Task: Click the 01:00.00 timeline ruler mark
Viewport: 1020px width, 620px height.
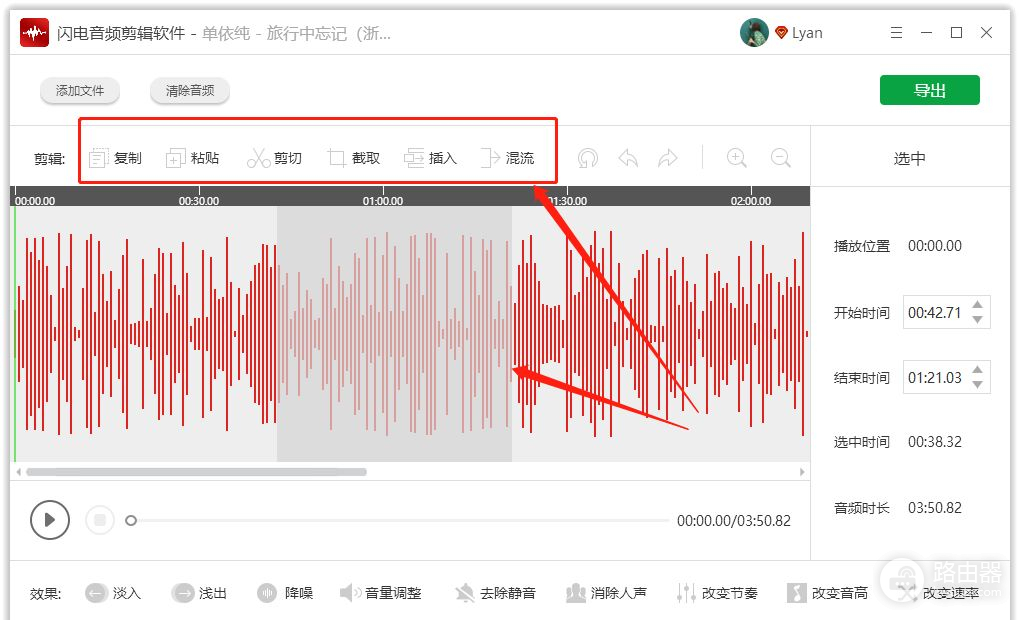Action: pos(382,201)
